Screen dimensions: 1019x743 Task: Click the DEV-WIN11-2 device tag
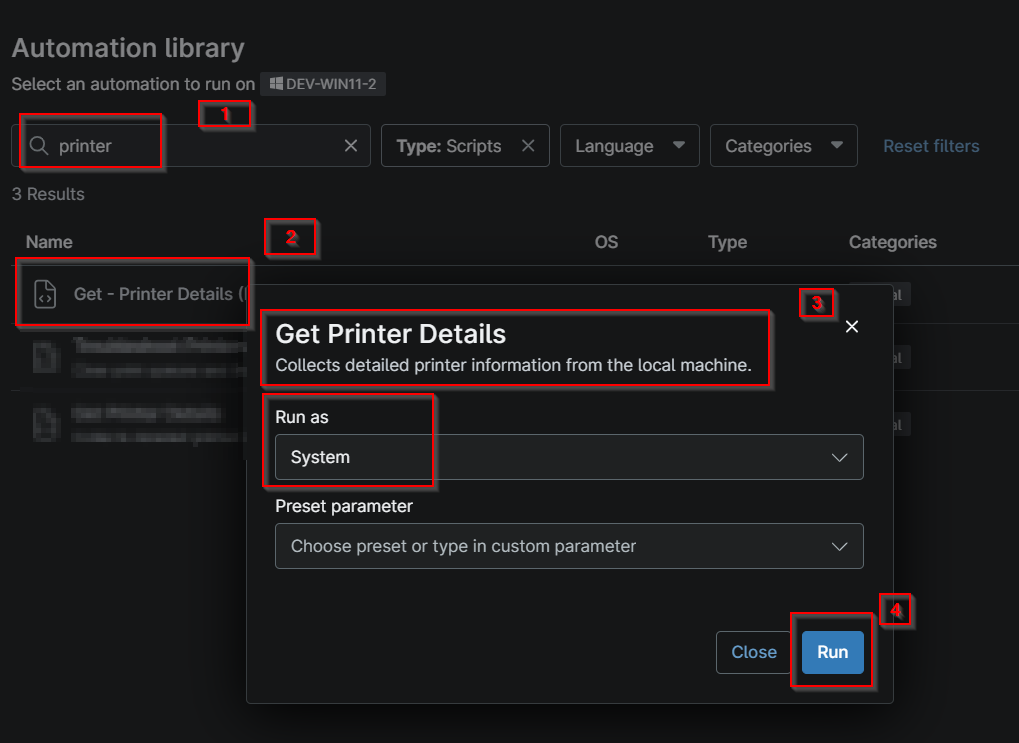click(x=323, y=84)
